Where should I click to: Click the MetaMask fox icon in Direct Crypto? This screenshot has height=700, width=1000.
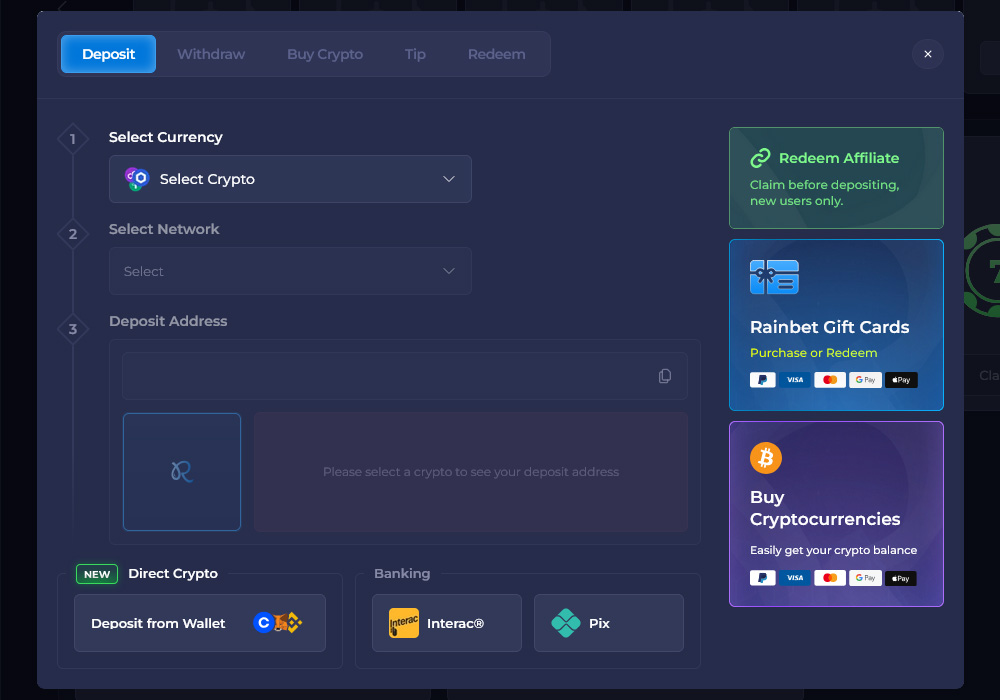tap(280, 622)
